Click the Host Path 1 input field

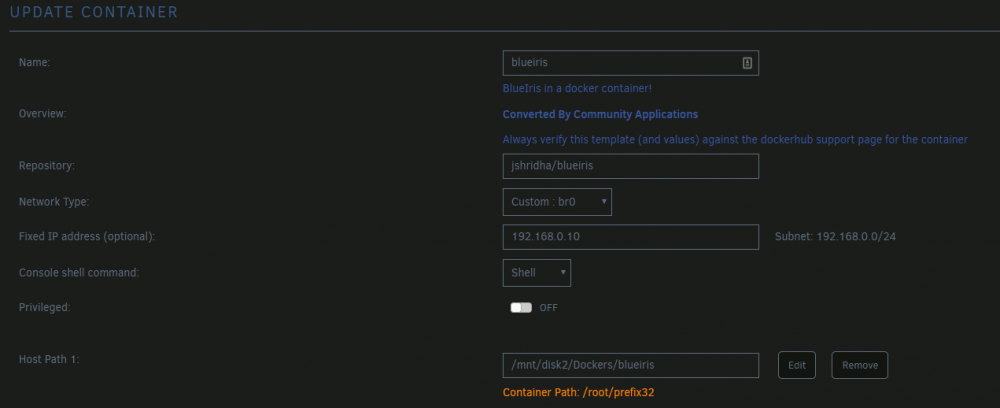[x=631, y=365]
